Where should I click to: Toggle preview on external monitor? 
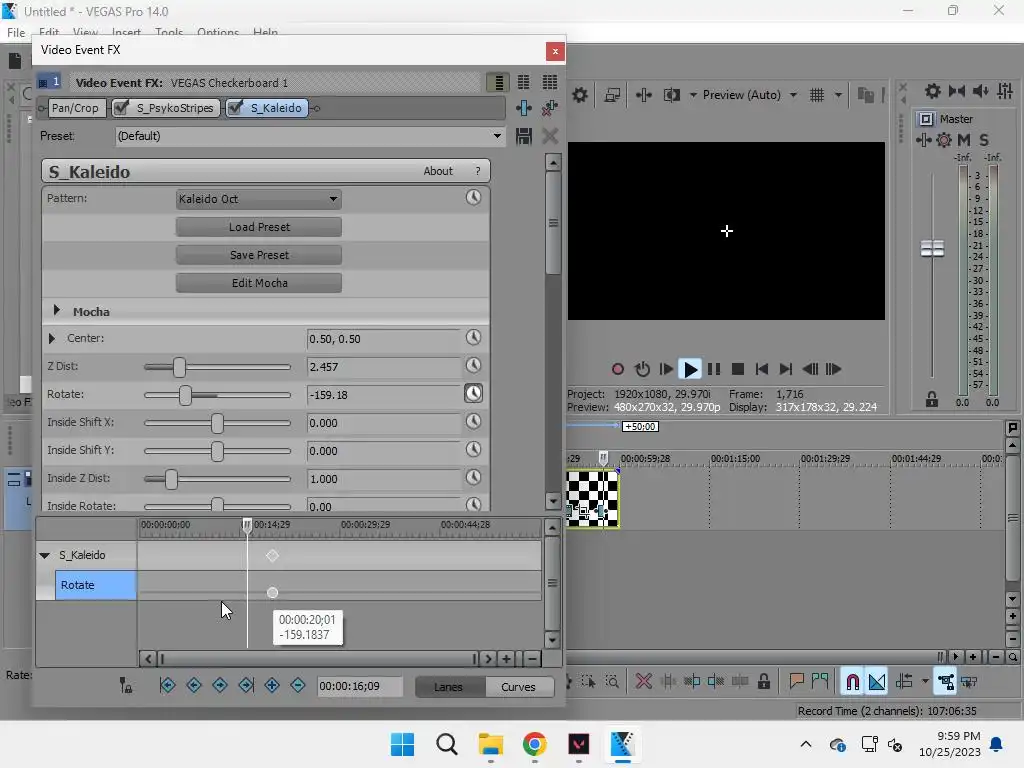tap(613, 95)
